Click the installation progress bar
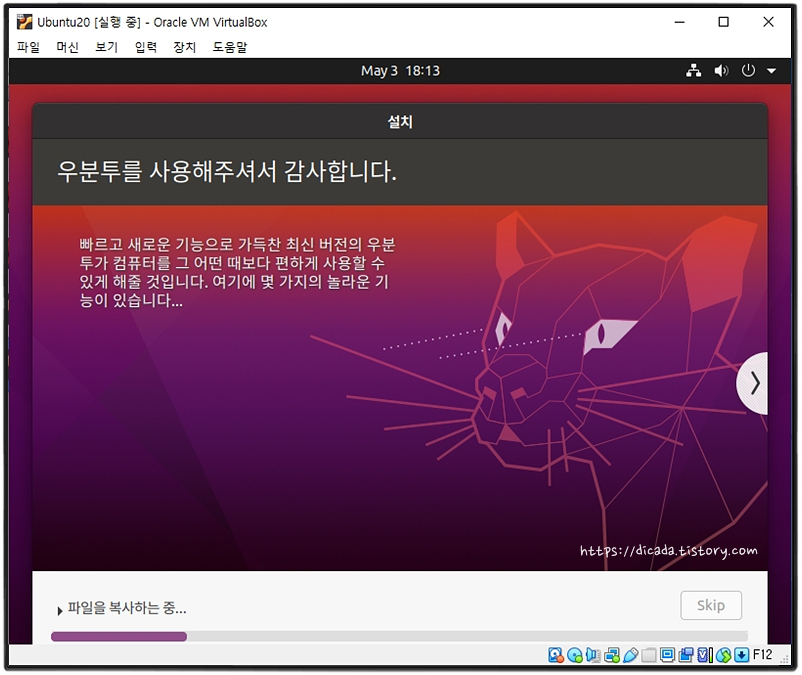 point(399,637)
